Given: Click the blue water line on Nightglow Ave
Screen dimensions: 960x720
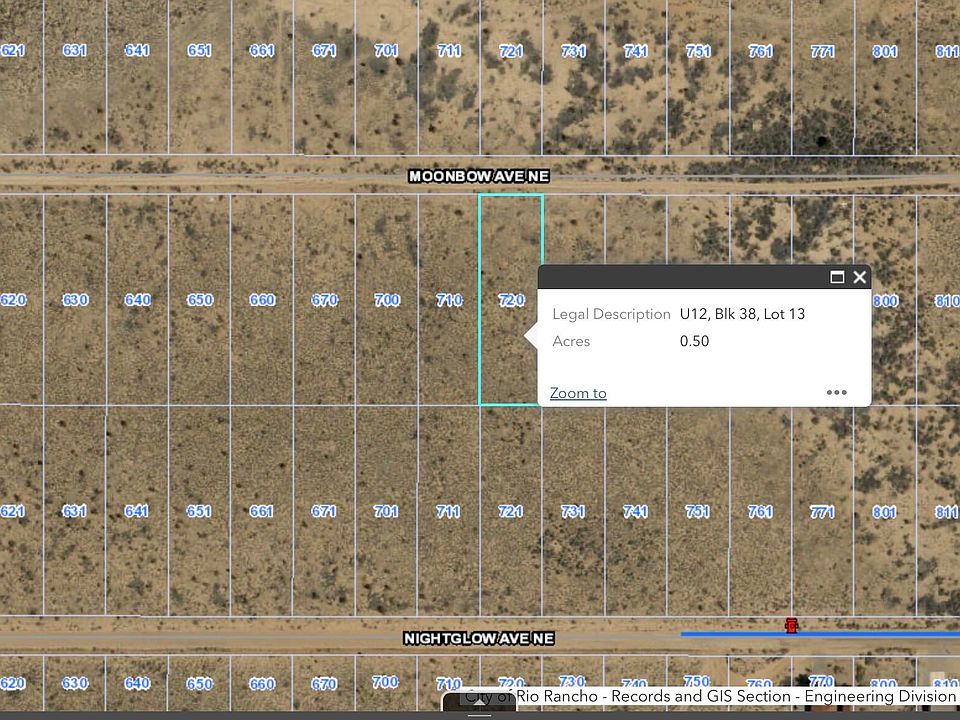Looking at the screenshot, I should [x=820, y=634].
